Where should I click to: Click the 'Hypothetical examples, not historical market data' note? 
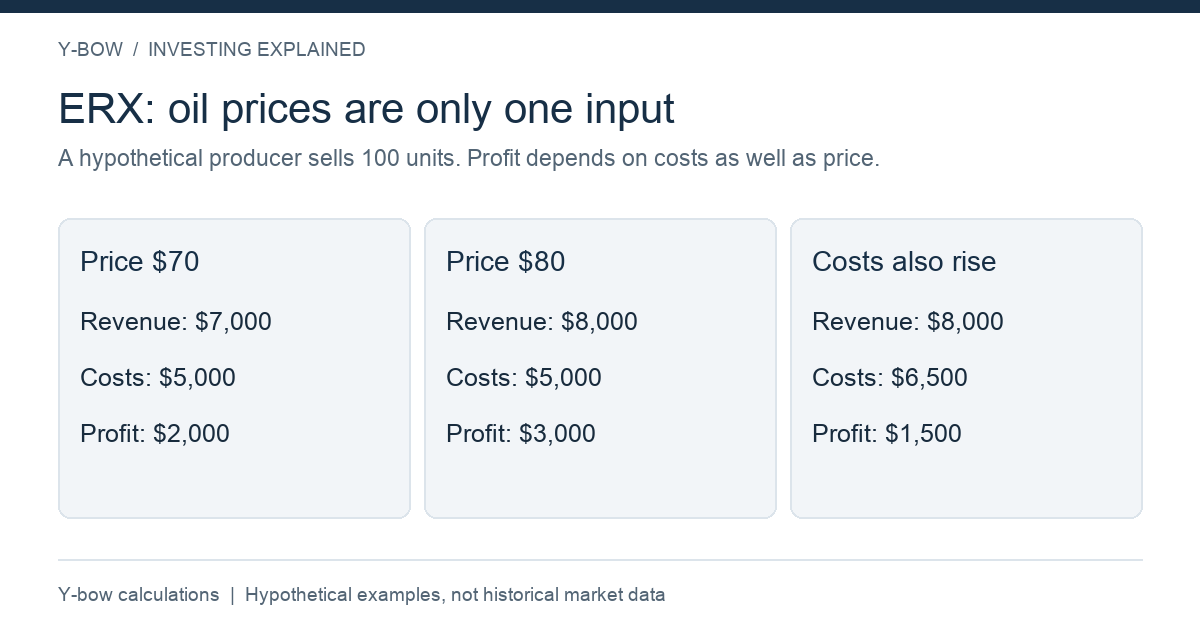click(455, 595)
